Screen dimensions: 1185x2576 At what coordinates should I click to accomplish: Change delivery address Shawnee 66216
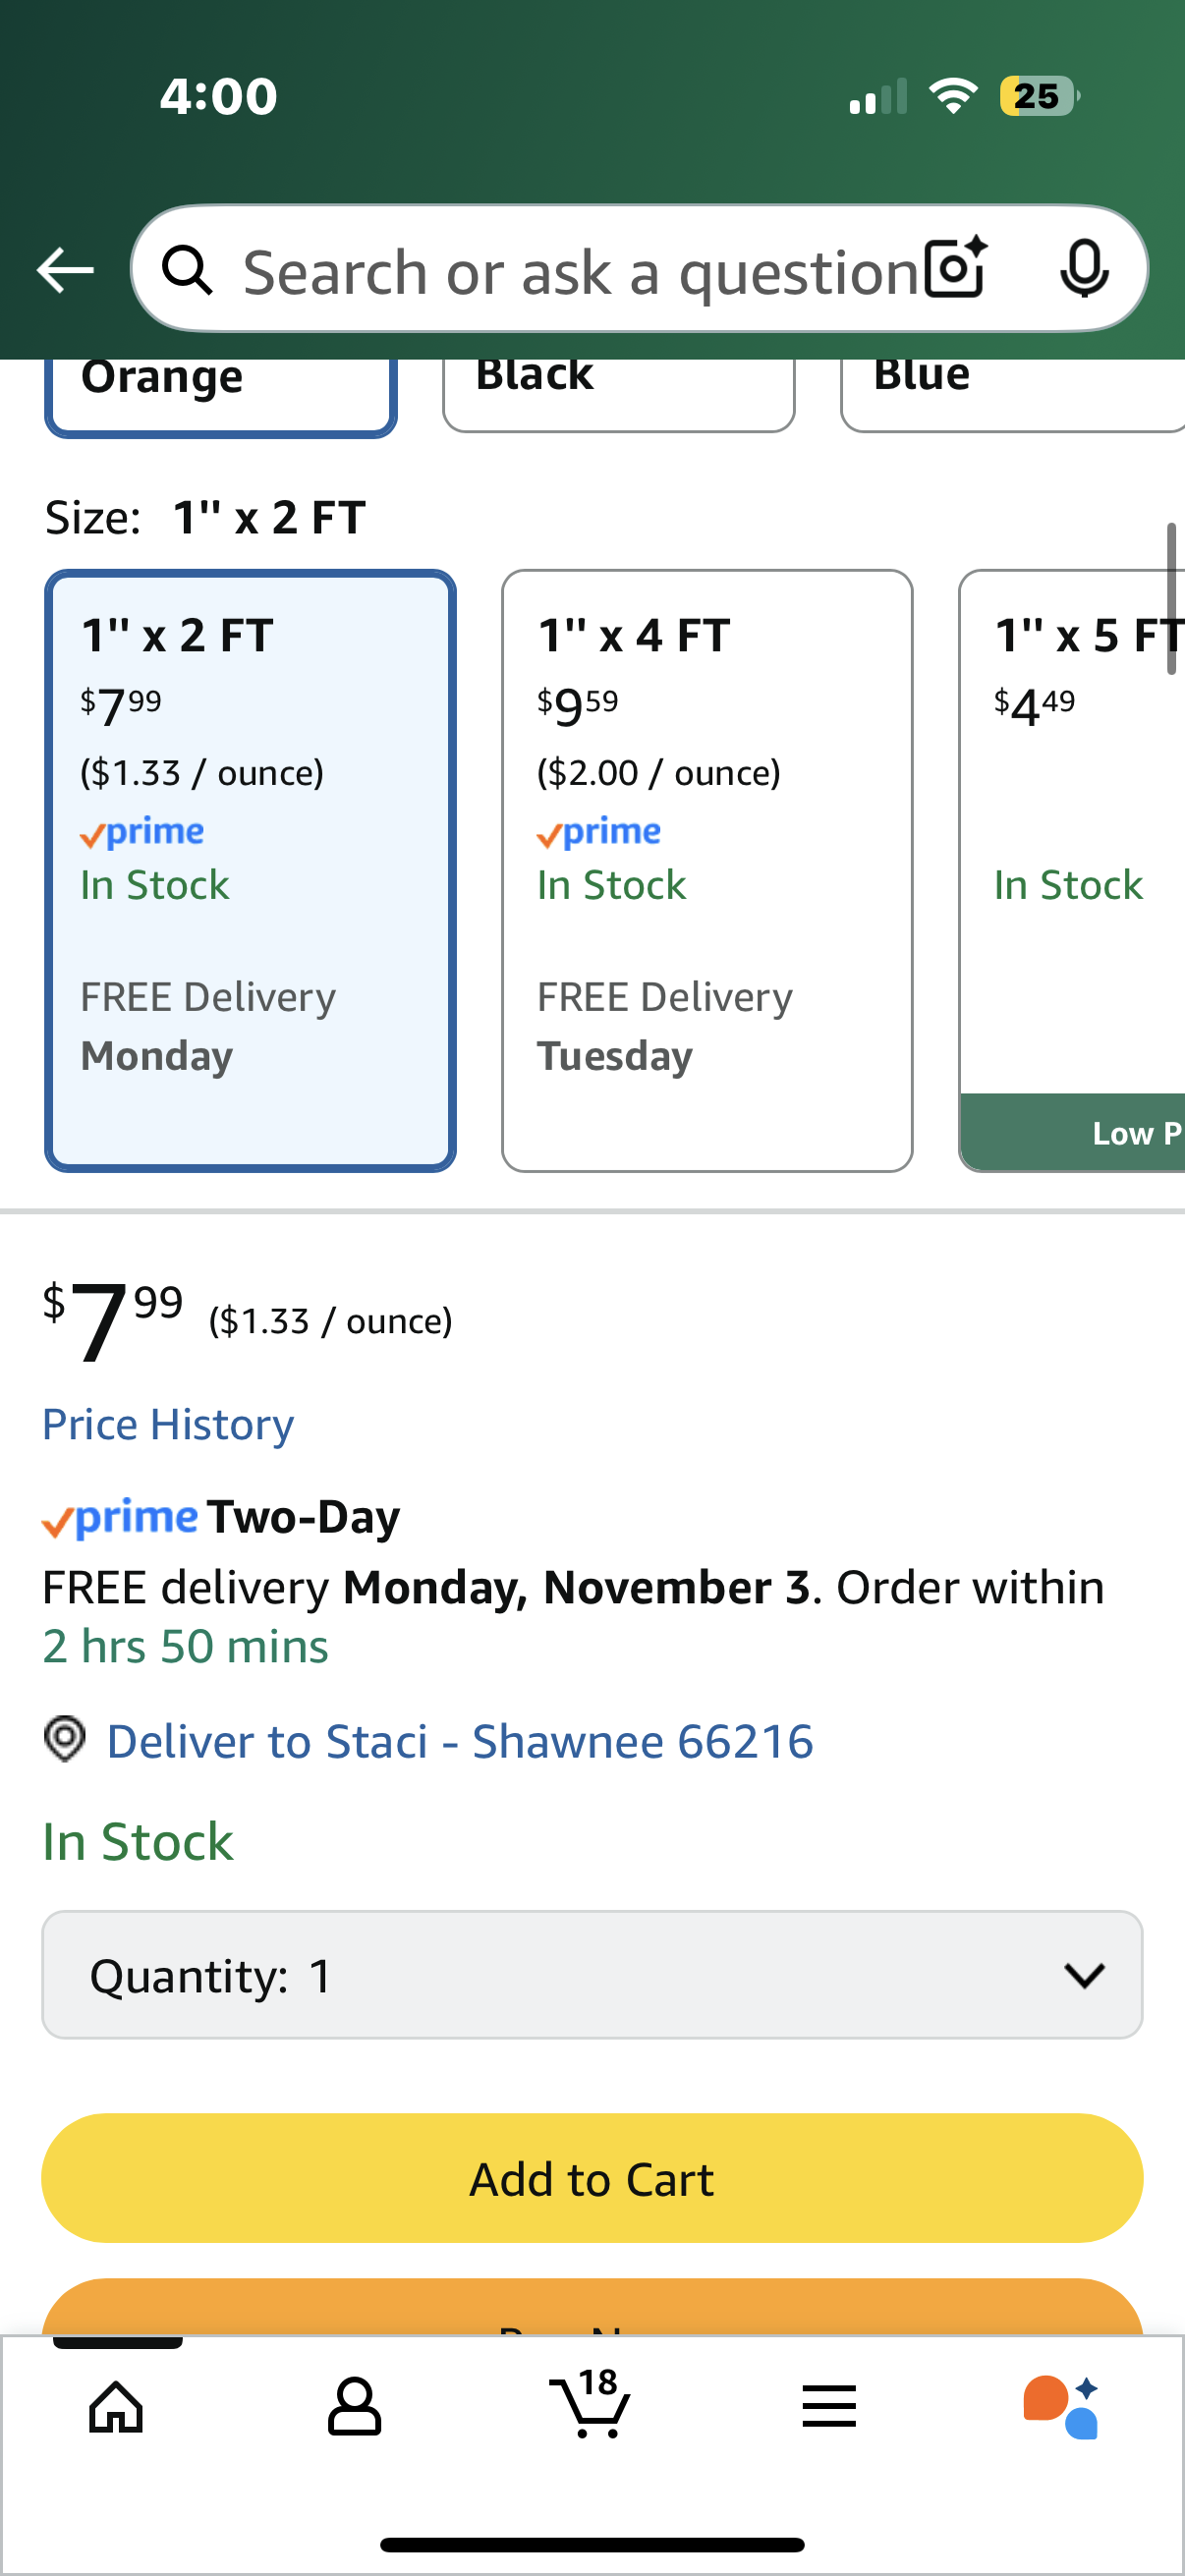point(459,1741)
